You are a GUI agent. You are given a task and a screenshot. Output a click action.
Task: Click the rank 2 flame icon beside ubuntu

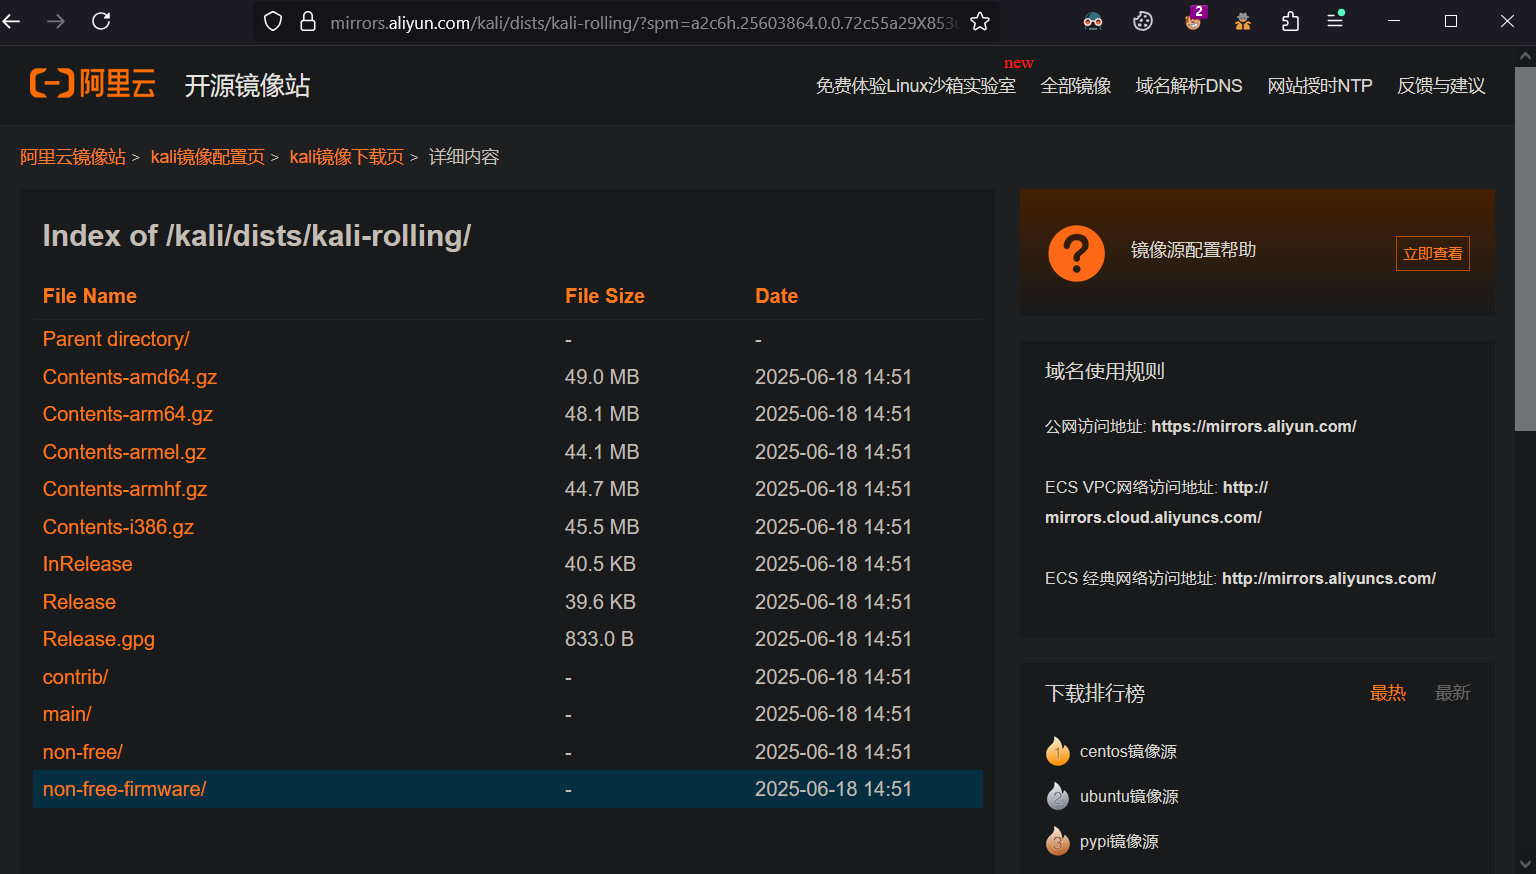click(1058, 796)
